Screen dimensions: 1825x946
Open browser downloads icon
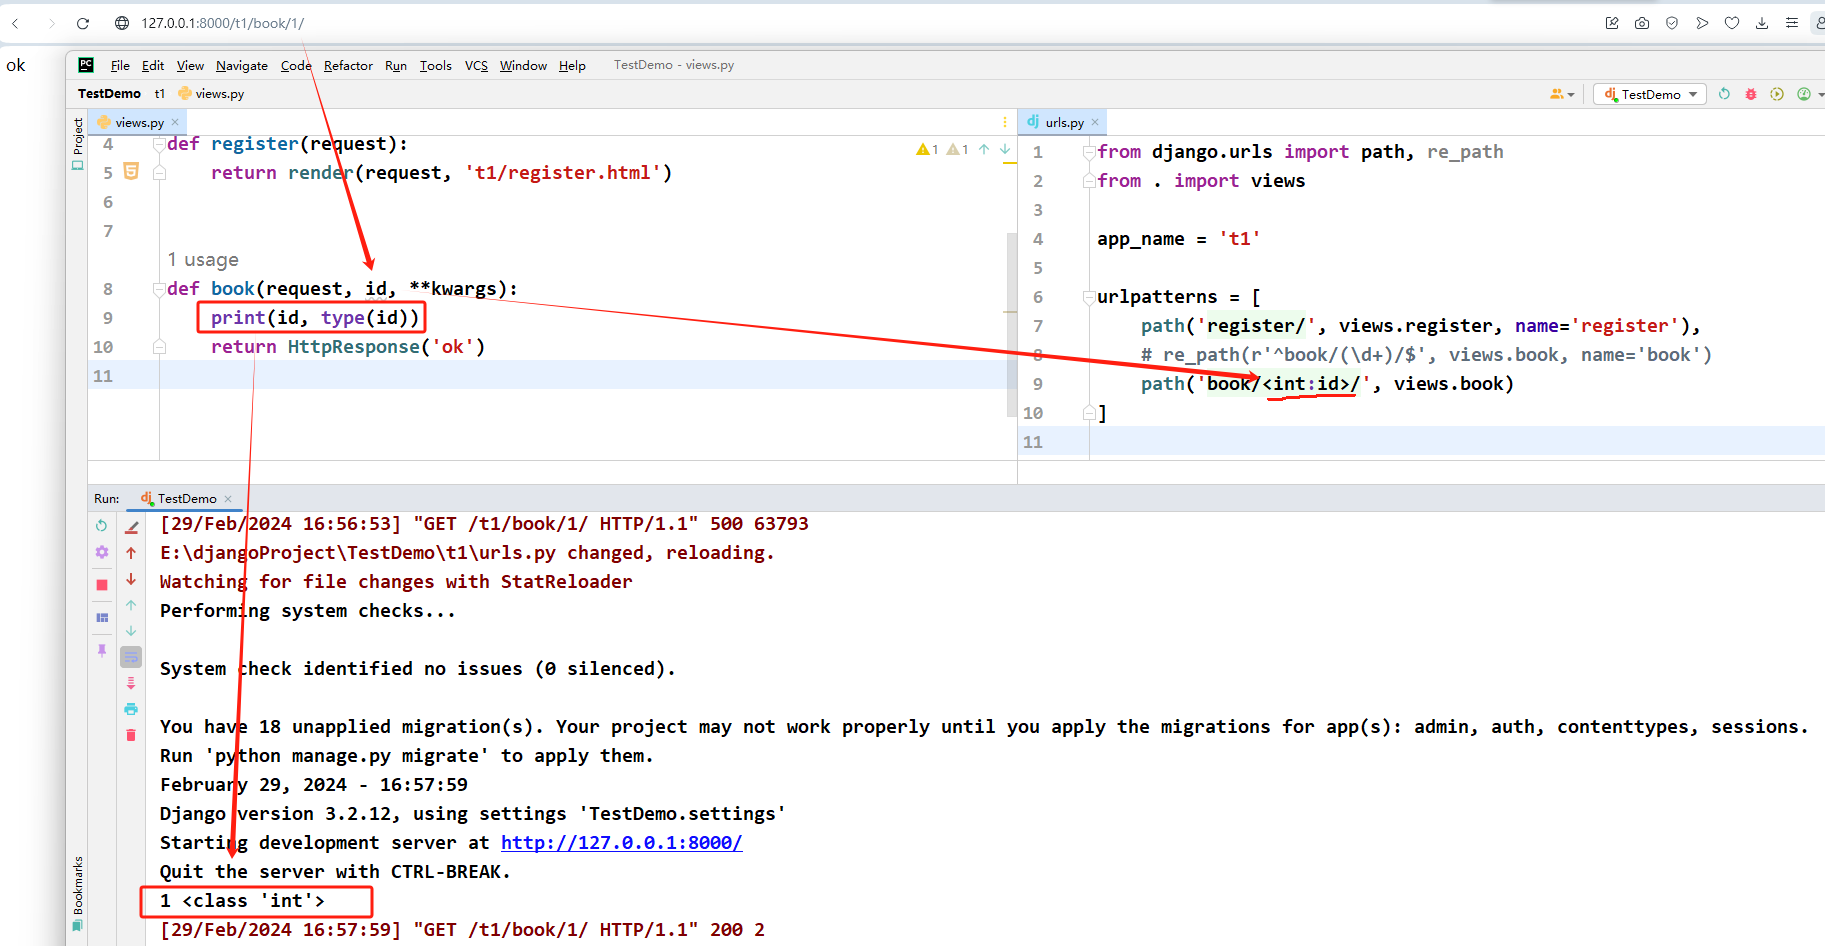pyautogui.click(x=1762, y=23)
